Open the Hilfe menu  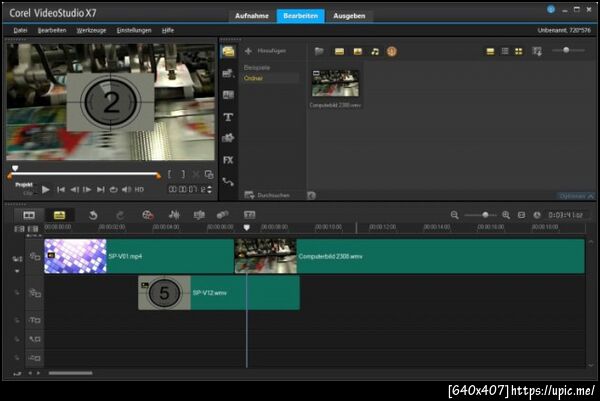click(168, 30)
